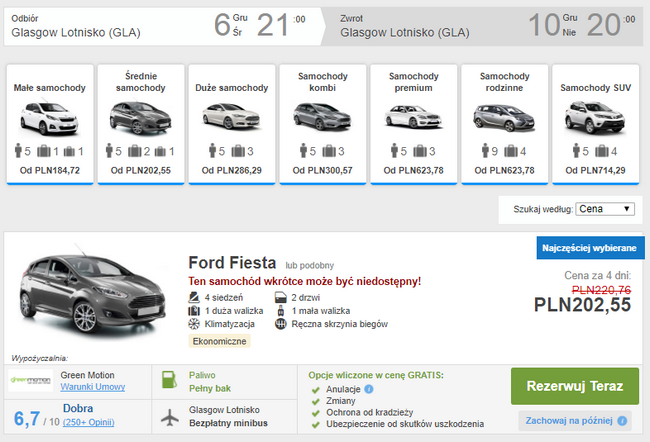650x442 pixels.
Task: Click the info icon next to Anulacje
Action: pos(369,389)
